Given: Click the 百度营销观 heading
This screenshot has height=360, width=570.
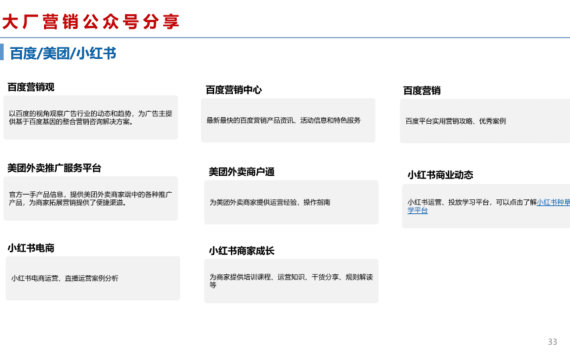Looking at the screenshot, I should click(x=31, y=87).
